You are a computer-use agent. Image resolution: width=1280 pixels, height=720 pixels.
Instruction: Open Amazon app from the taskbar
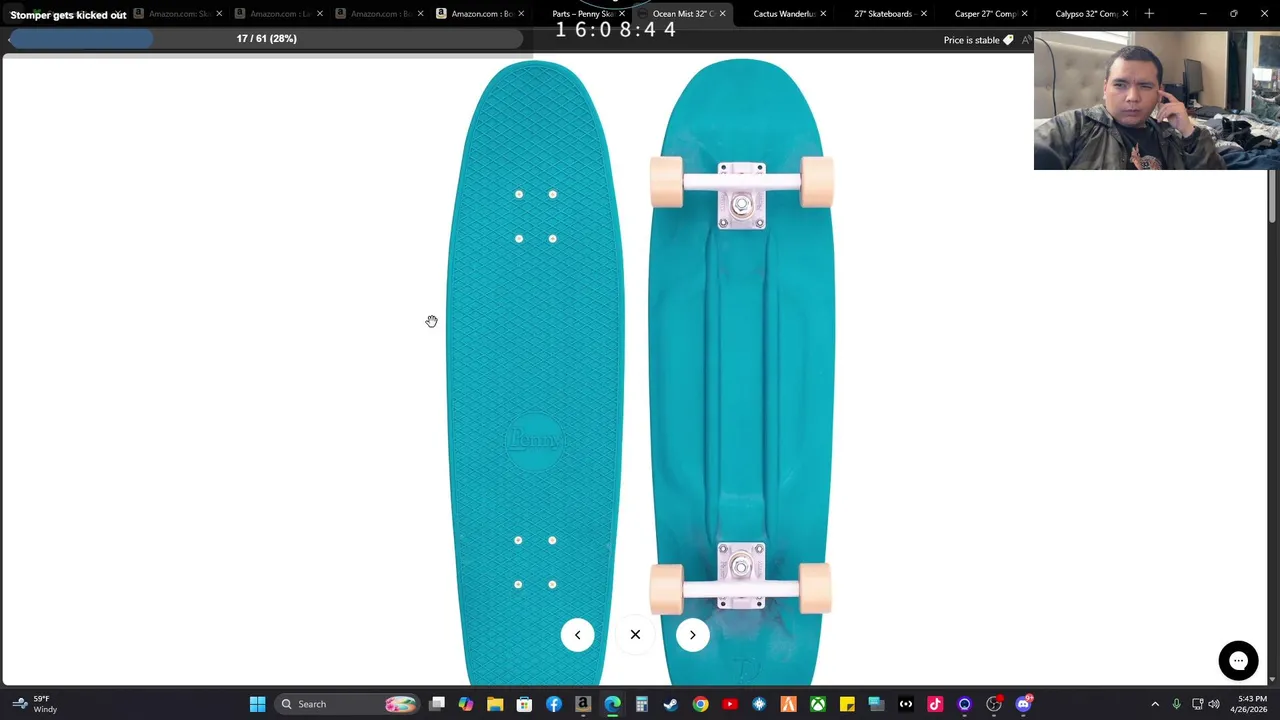pyautogui.click(x=583, y=704)
